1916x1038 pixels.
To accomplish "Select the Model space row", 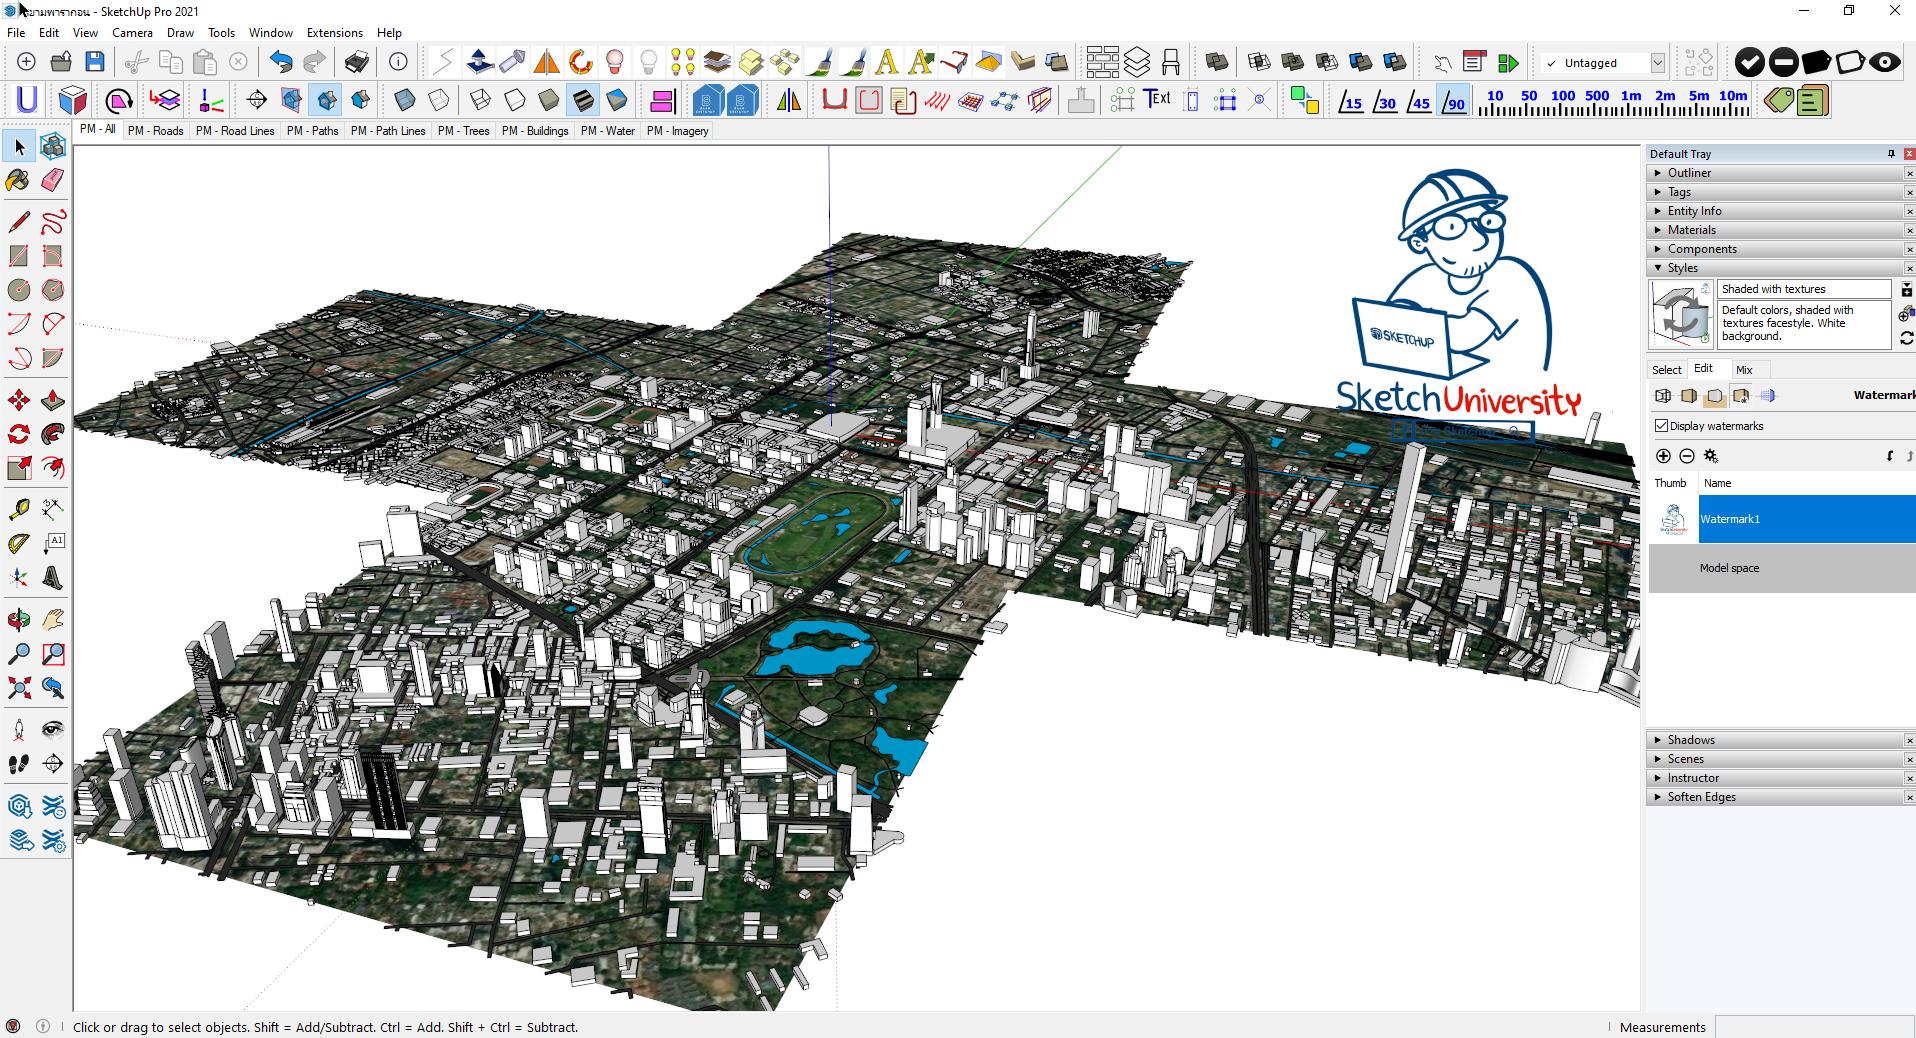I will 1782,568.
